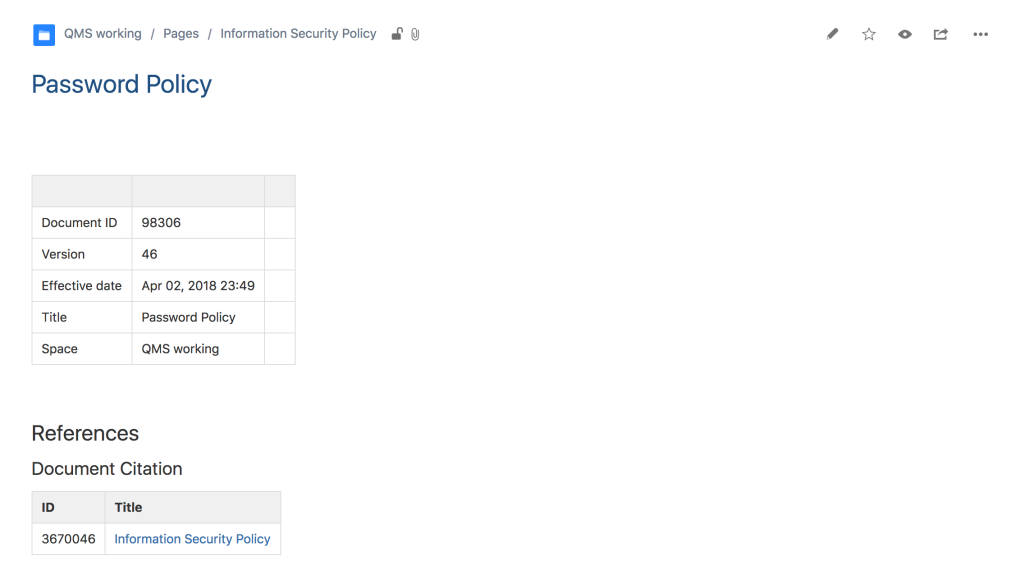The width and height of the screenshot is (1024, 565).
Task: Edit the page with the pencil icon
Action: (832, 34)
